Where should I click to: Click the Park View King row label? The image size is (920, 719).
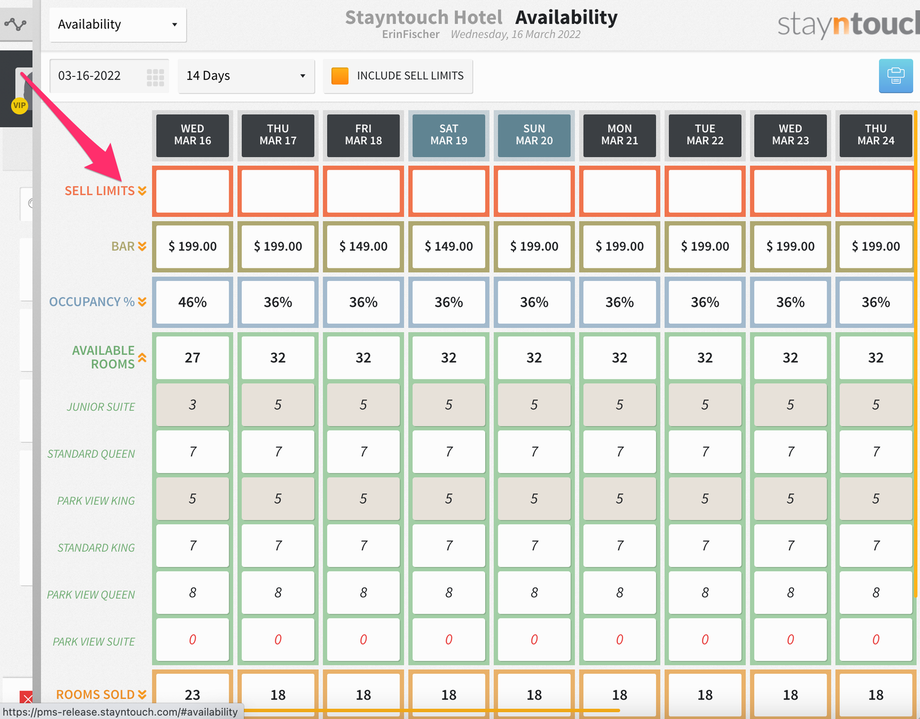pyautogui.click(x=96, y=501)
